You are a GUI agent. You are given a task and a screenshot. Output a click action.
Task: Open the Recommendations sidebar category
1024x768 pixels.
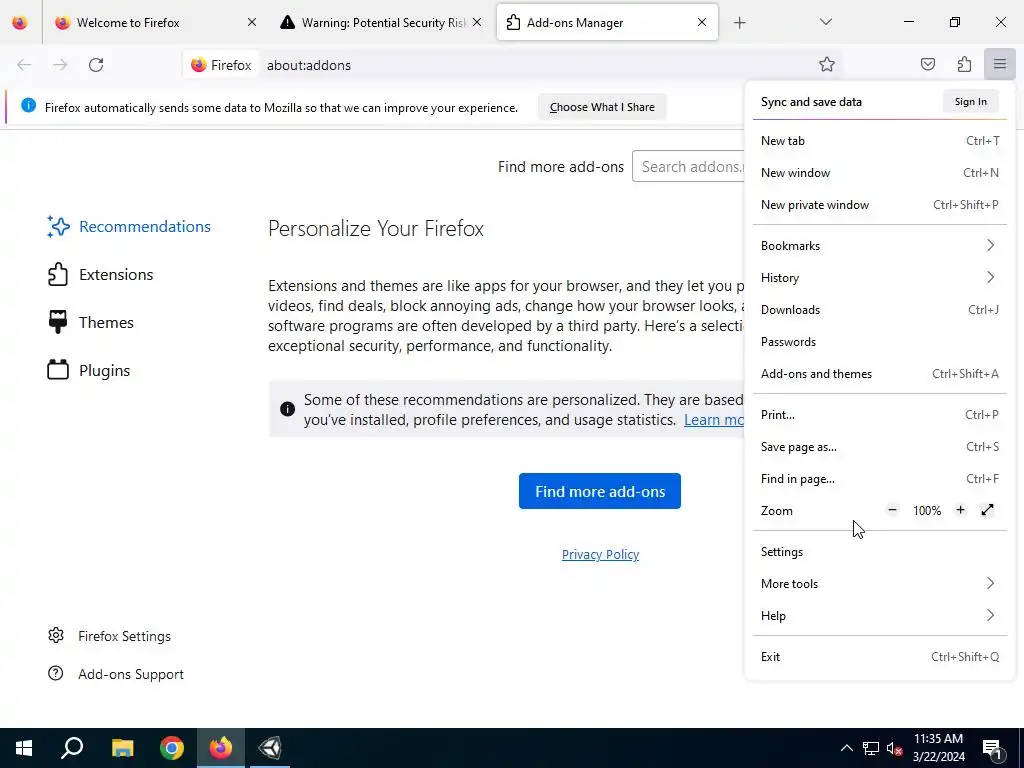click(129, 227)
